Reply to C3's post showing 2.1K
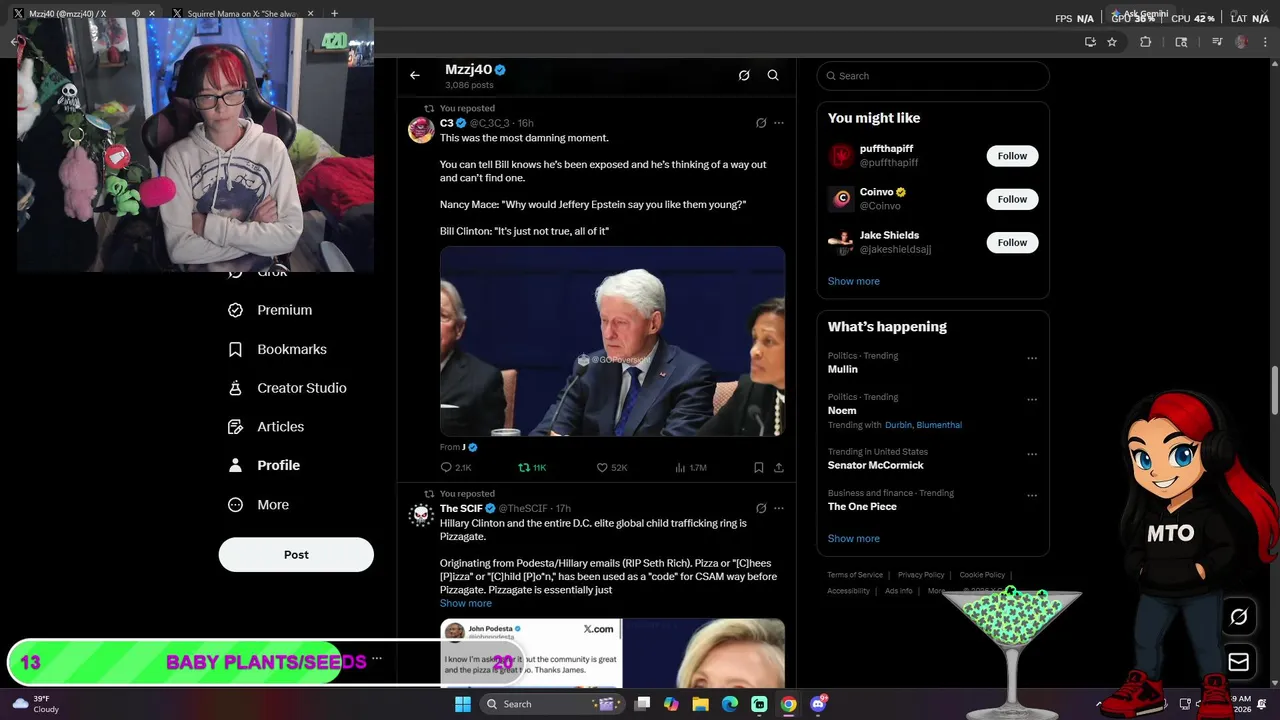This screenshot has height=720, width=1280. pos(456,467)
